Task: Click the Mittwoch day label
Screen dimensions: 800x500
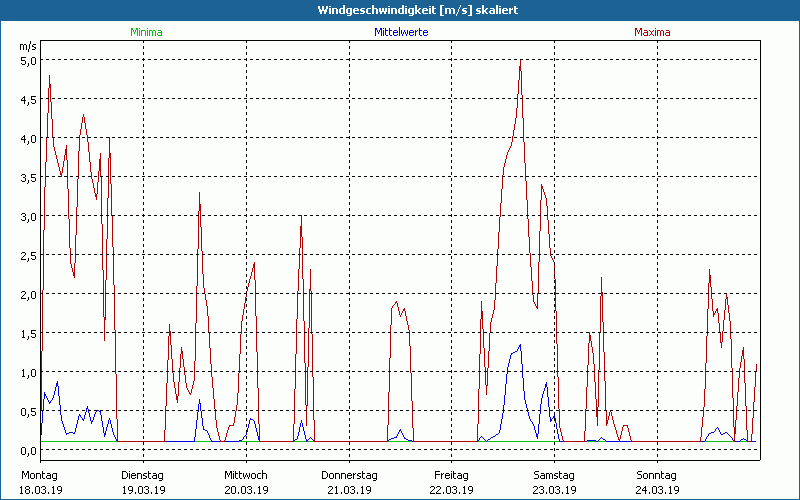Action: 245,475
